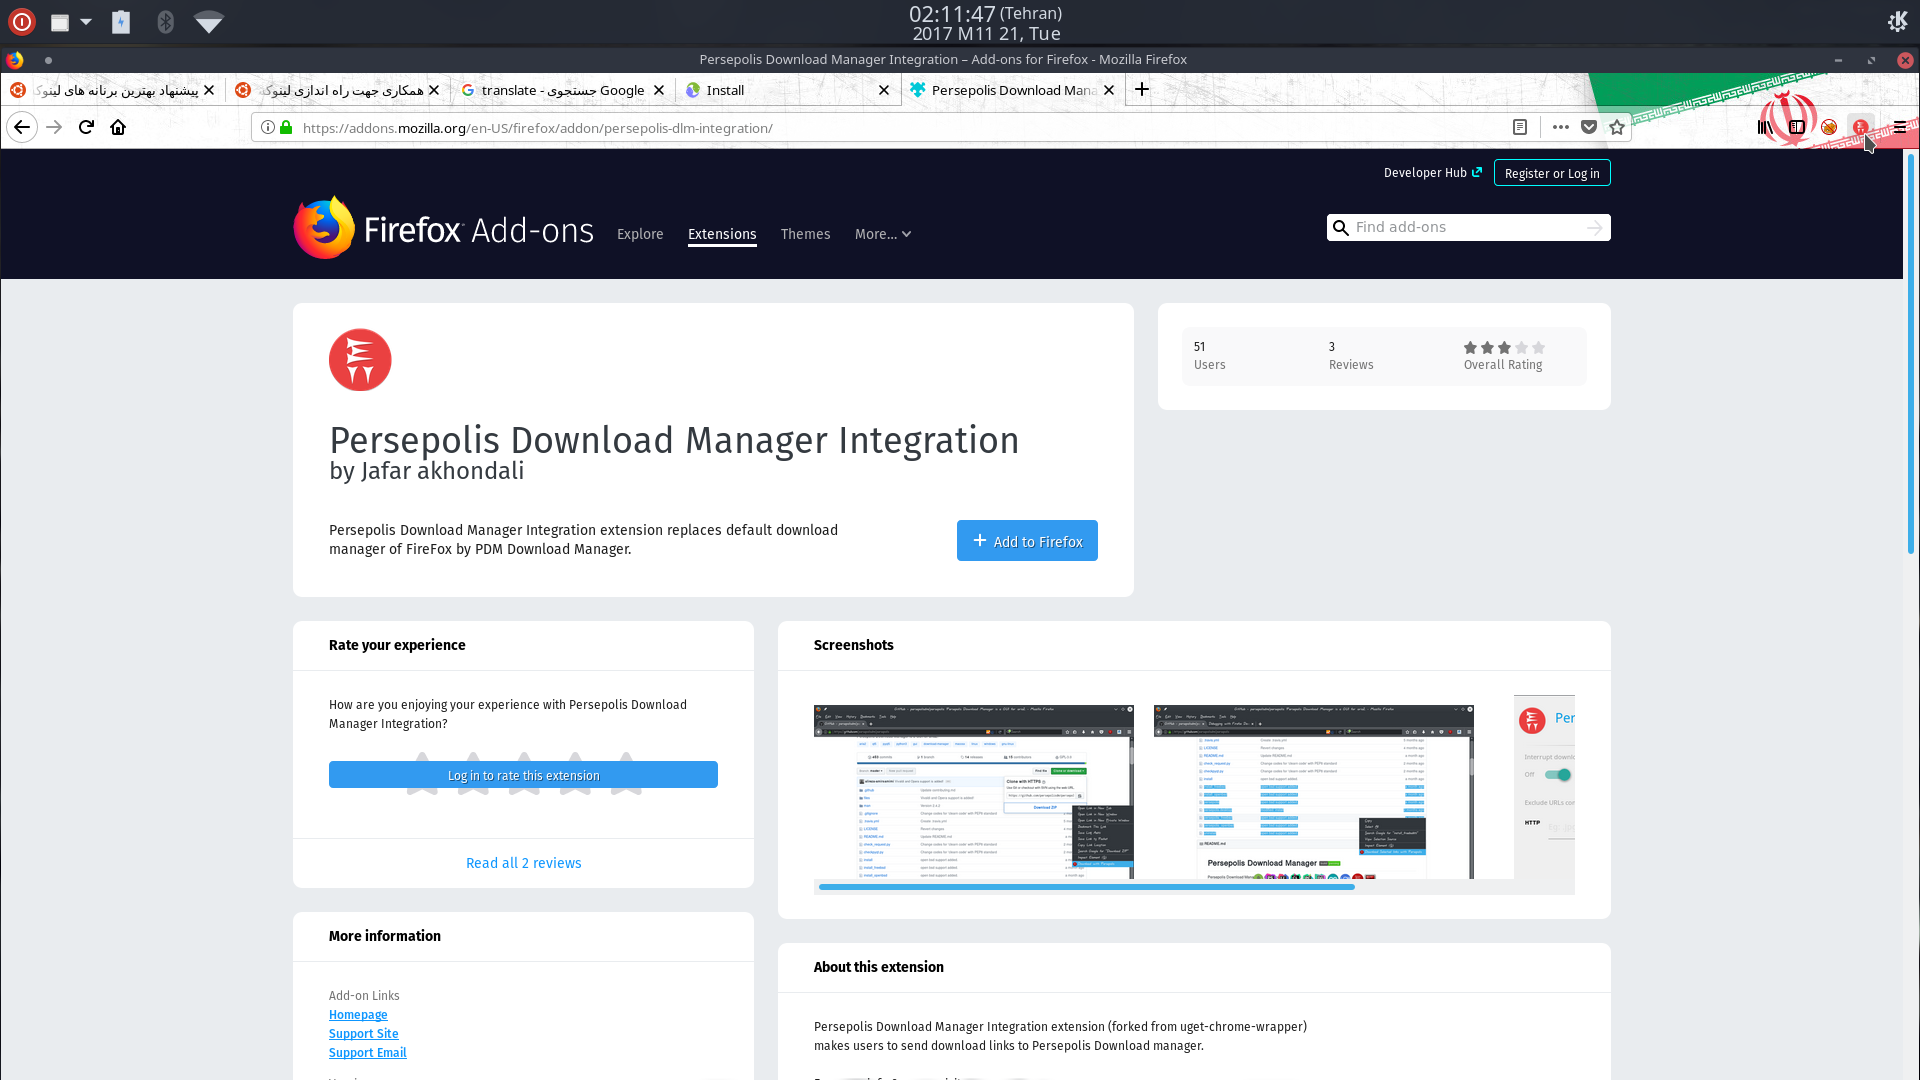Viewport: 1920px width, 1080px height.
Task: Click Add to Firefox button
Action: pyautogui.click(x=1027, y=541)
